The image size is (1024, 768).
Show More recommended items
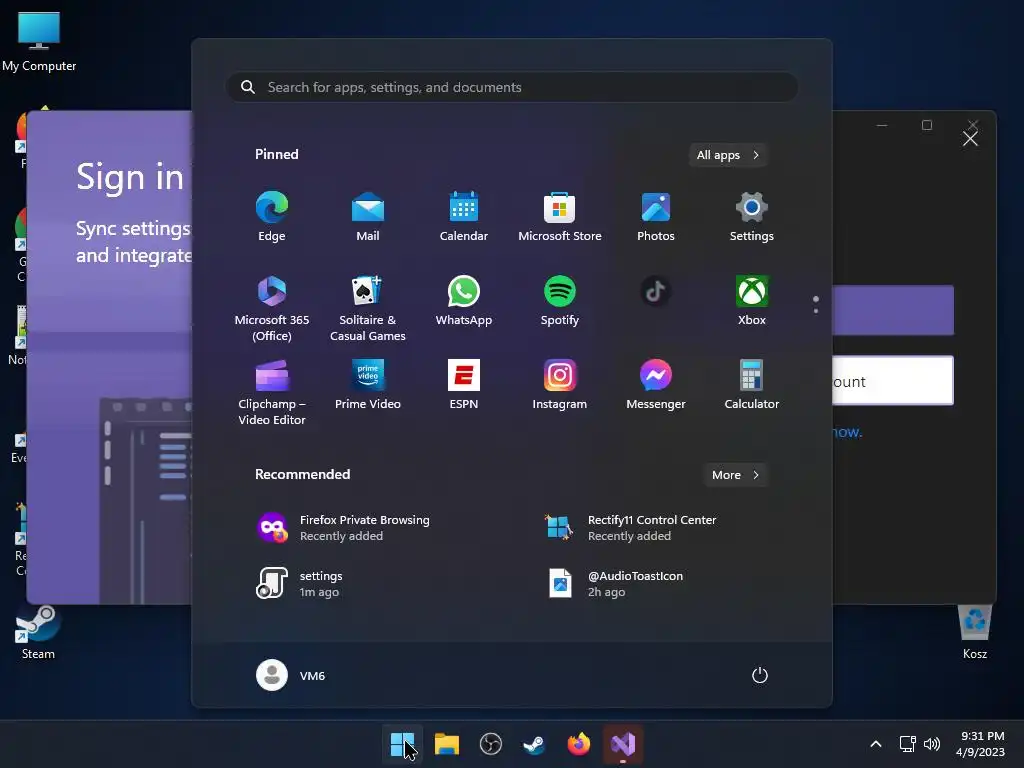(735, 475)
